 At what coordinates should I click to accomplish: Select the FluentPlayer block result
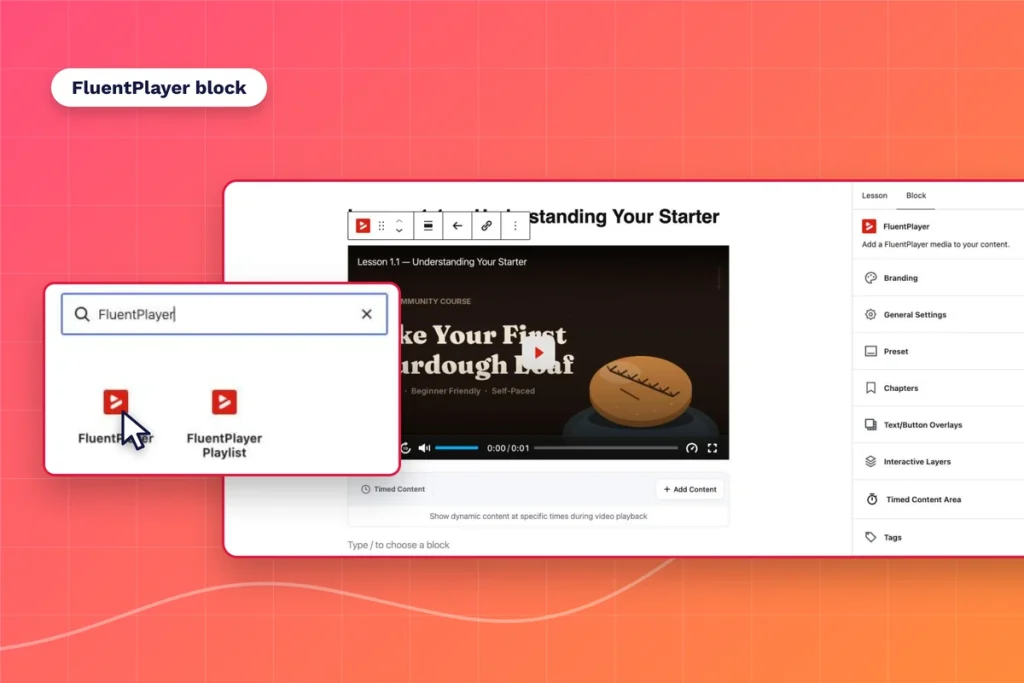pos(116,417)
